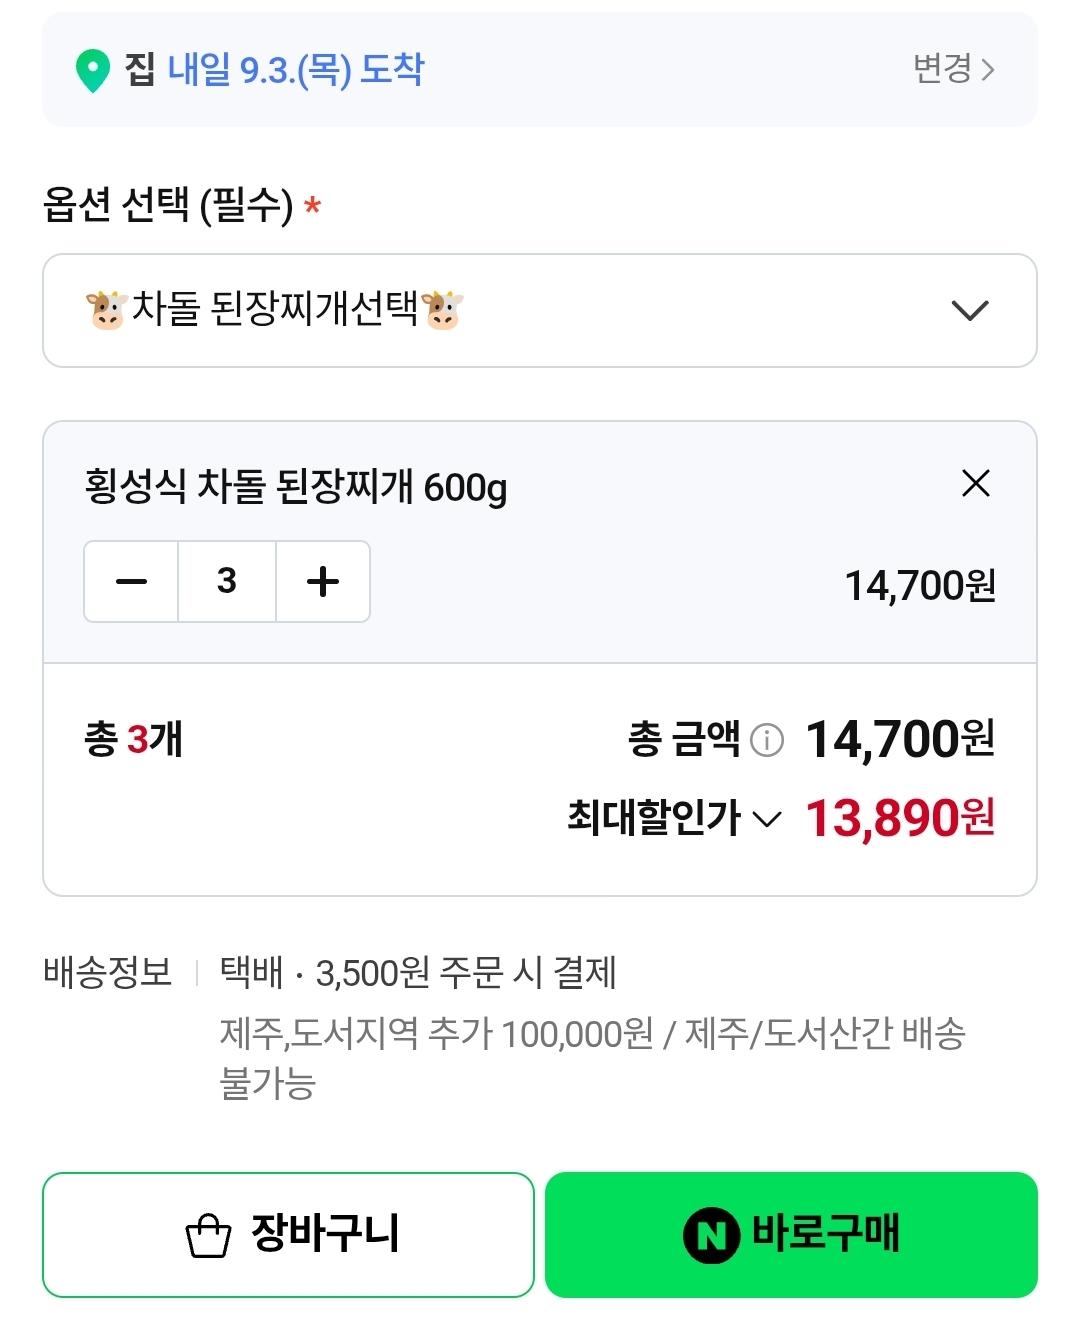Open the 차돌 된장찌개선택 option dropdown

coord(540,310)
